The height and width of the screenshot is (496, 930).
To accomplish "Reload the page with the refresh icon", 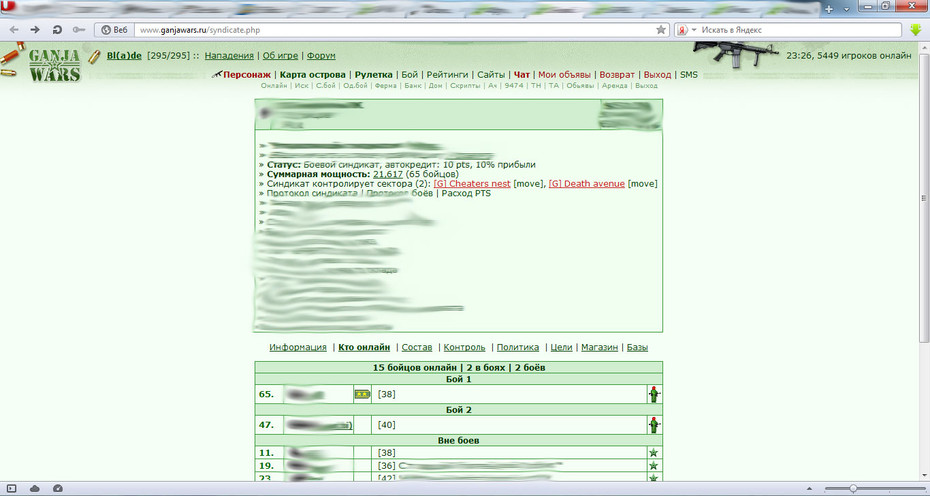I will [57, 30].
